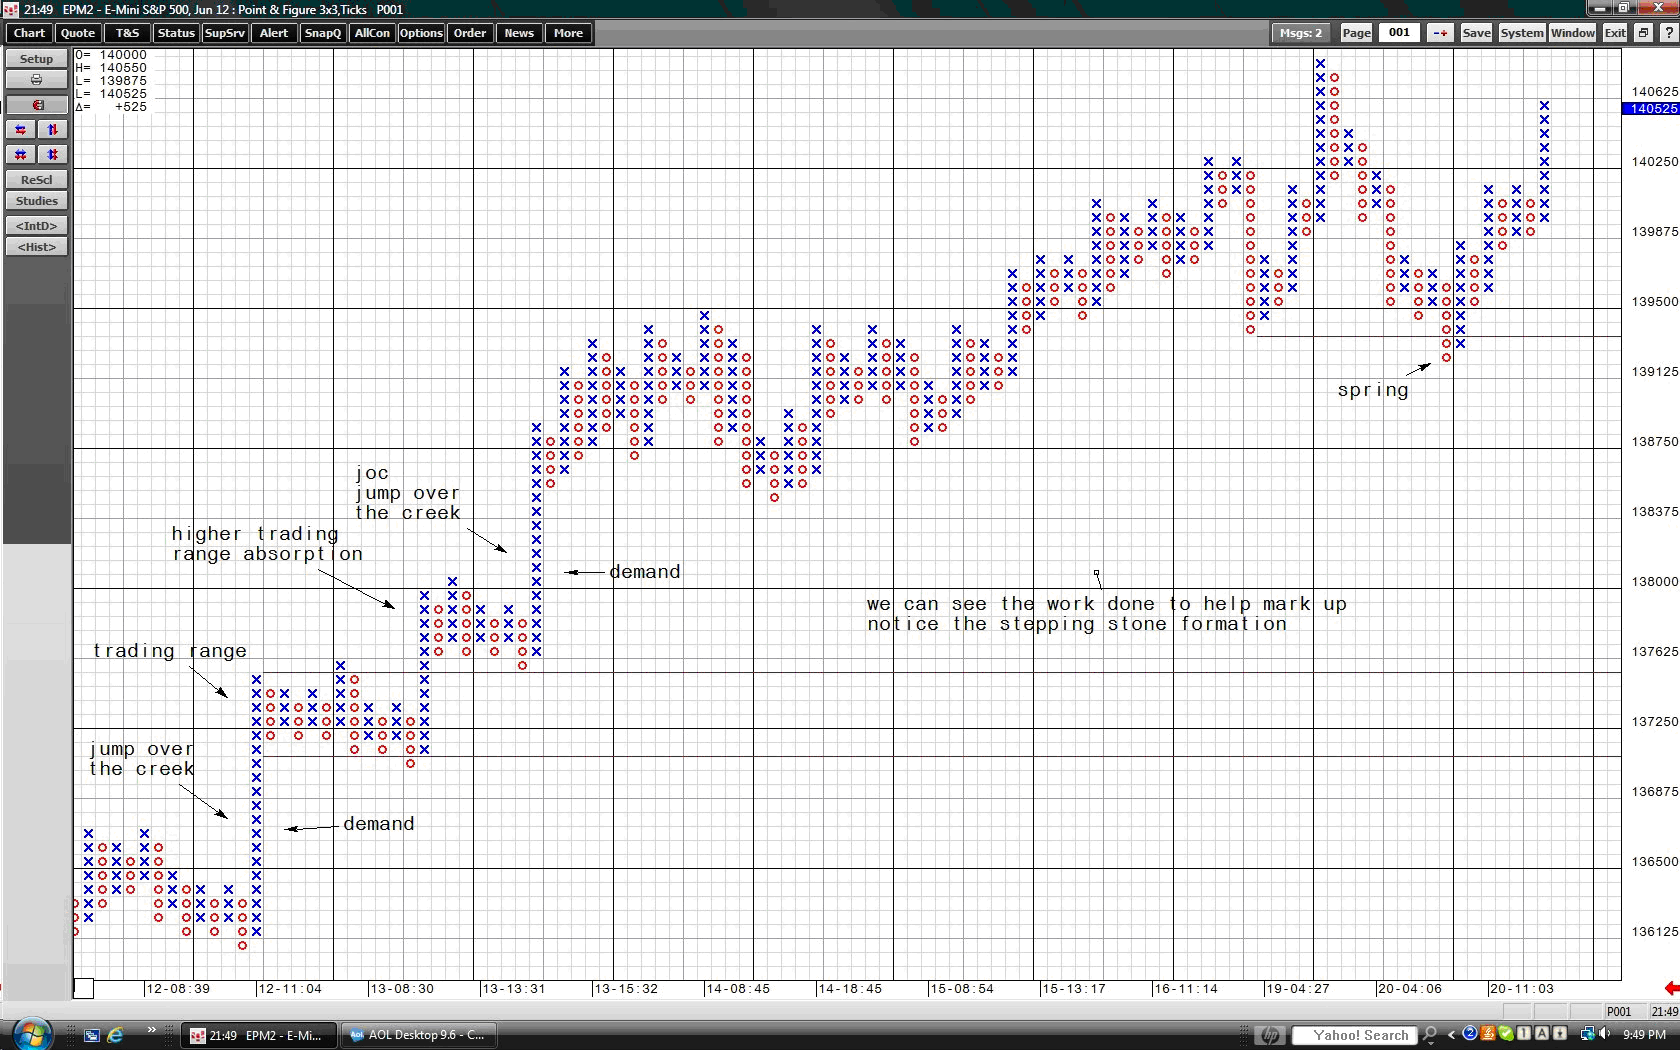Click the <IntD> button
The width and height of the screenshot is (1680, 1050).
tap(36, 226)
